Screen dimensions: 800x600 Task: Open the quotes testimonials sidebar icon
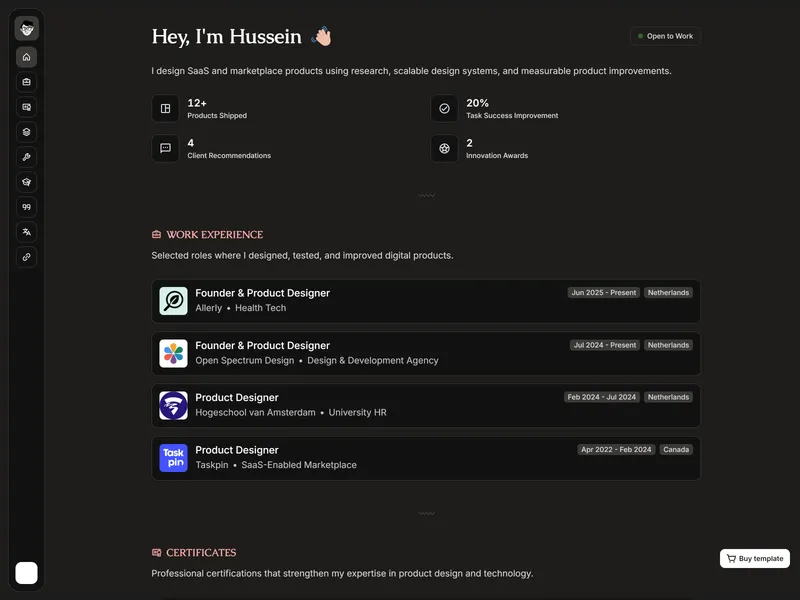pos(27,207)
